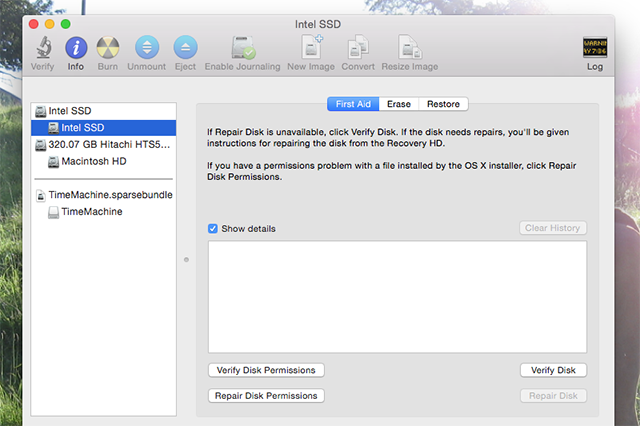Click the Verify Disk button

pos(553,370)
